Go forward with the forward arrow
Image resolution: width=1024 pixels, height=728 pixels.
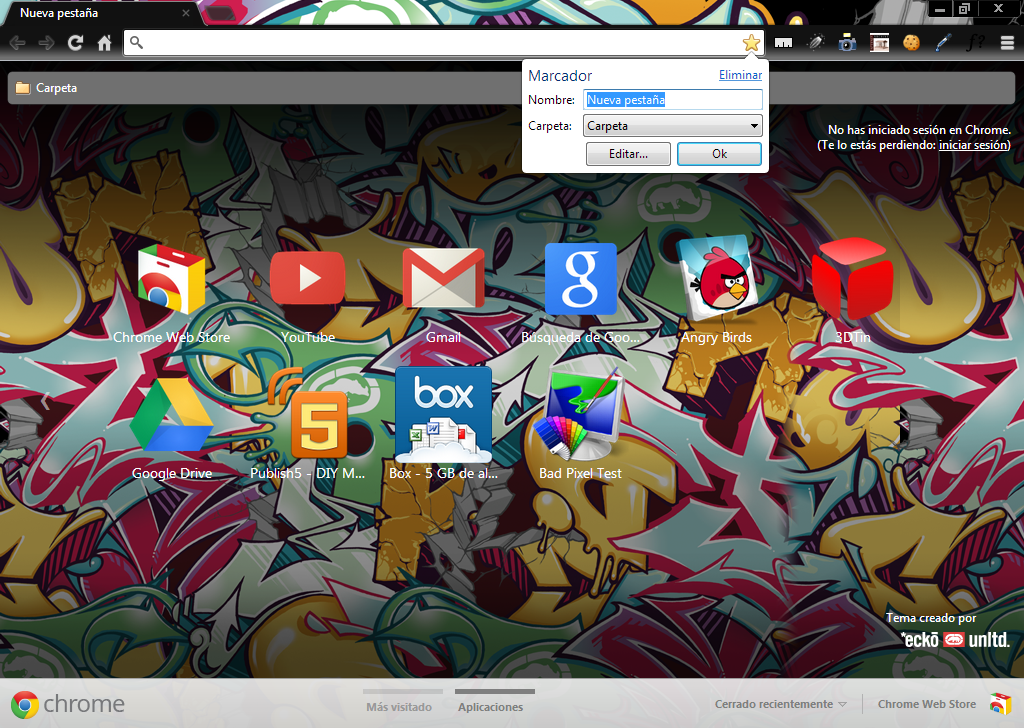pyautogui.click(x=46, y=43)
